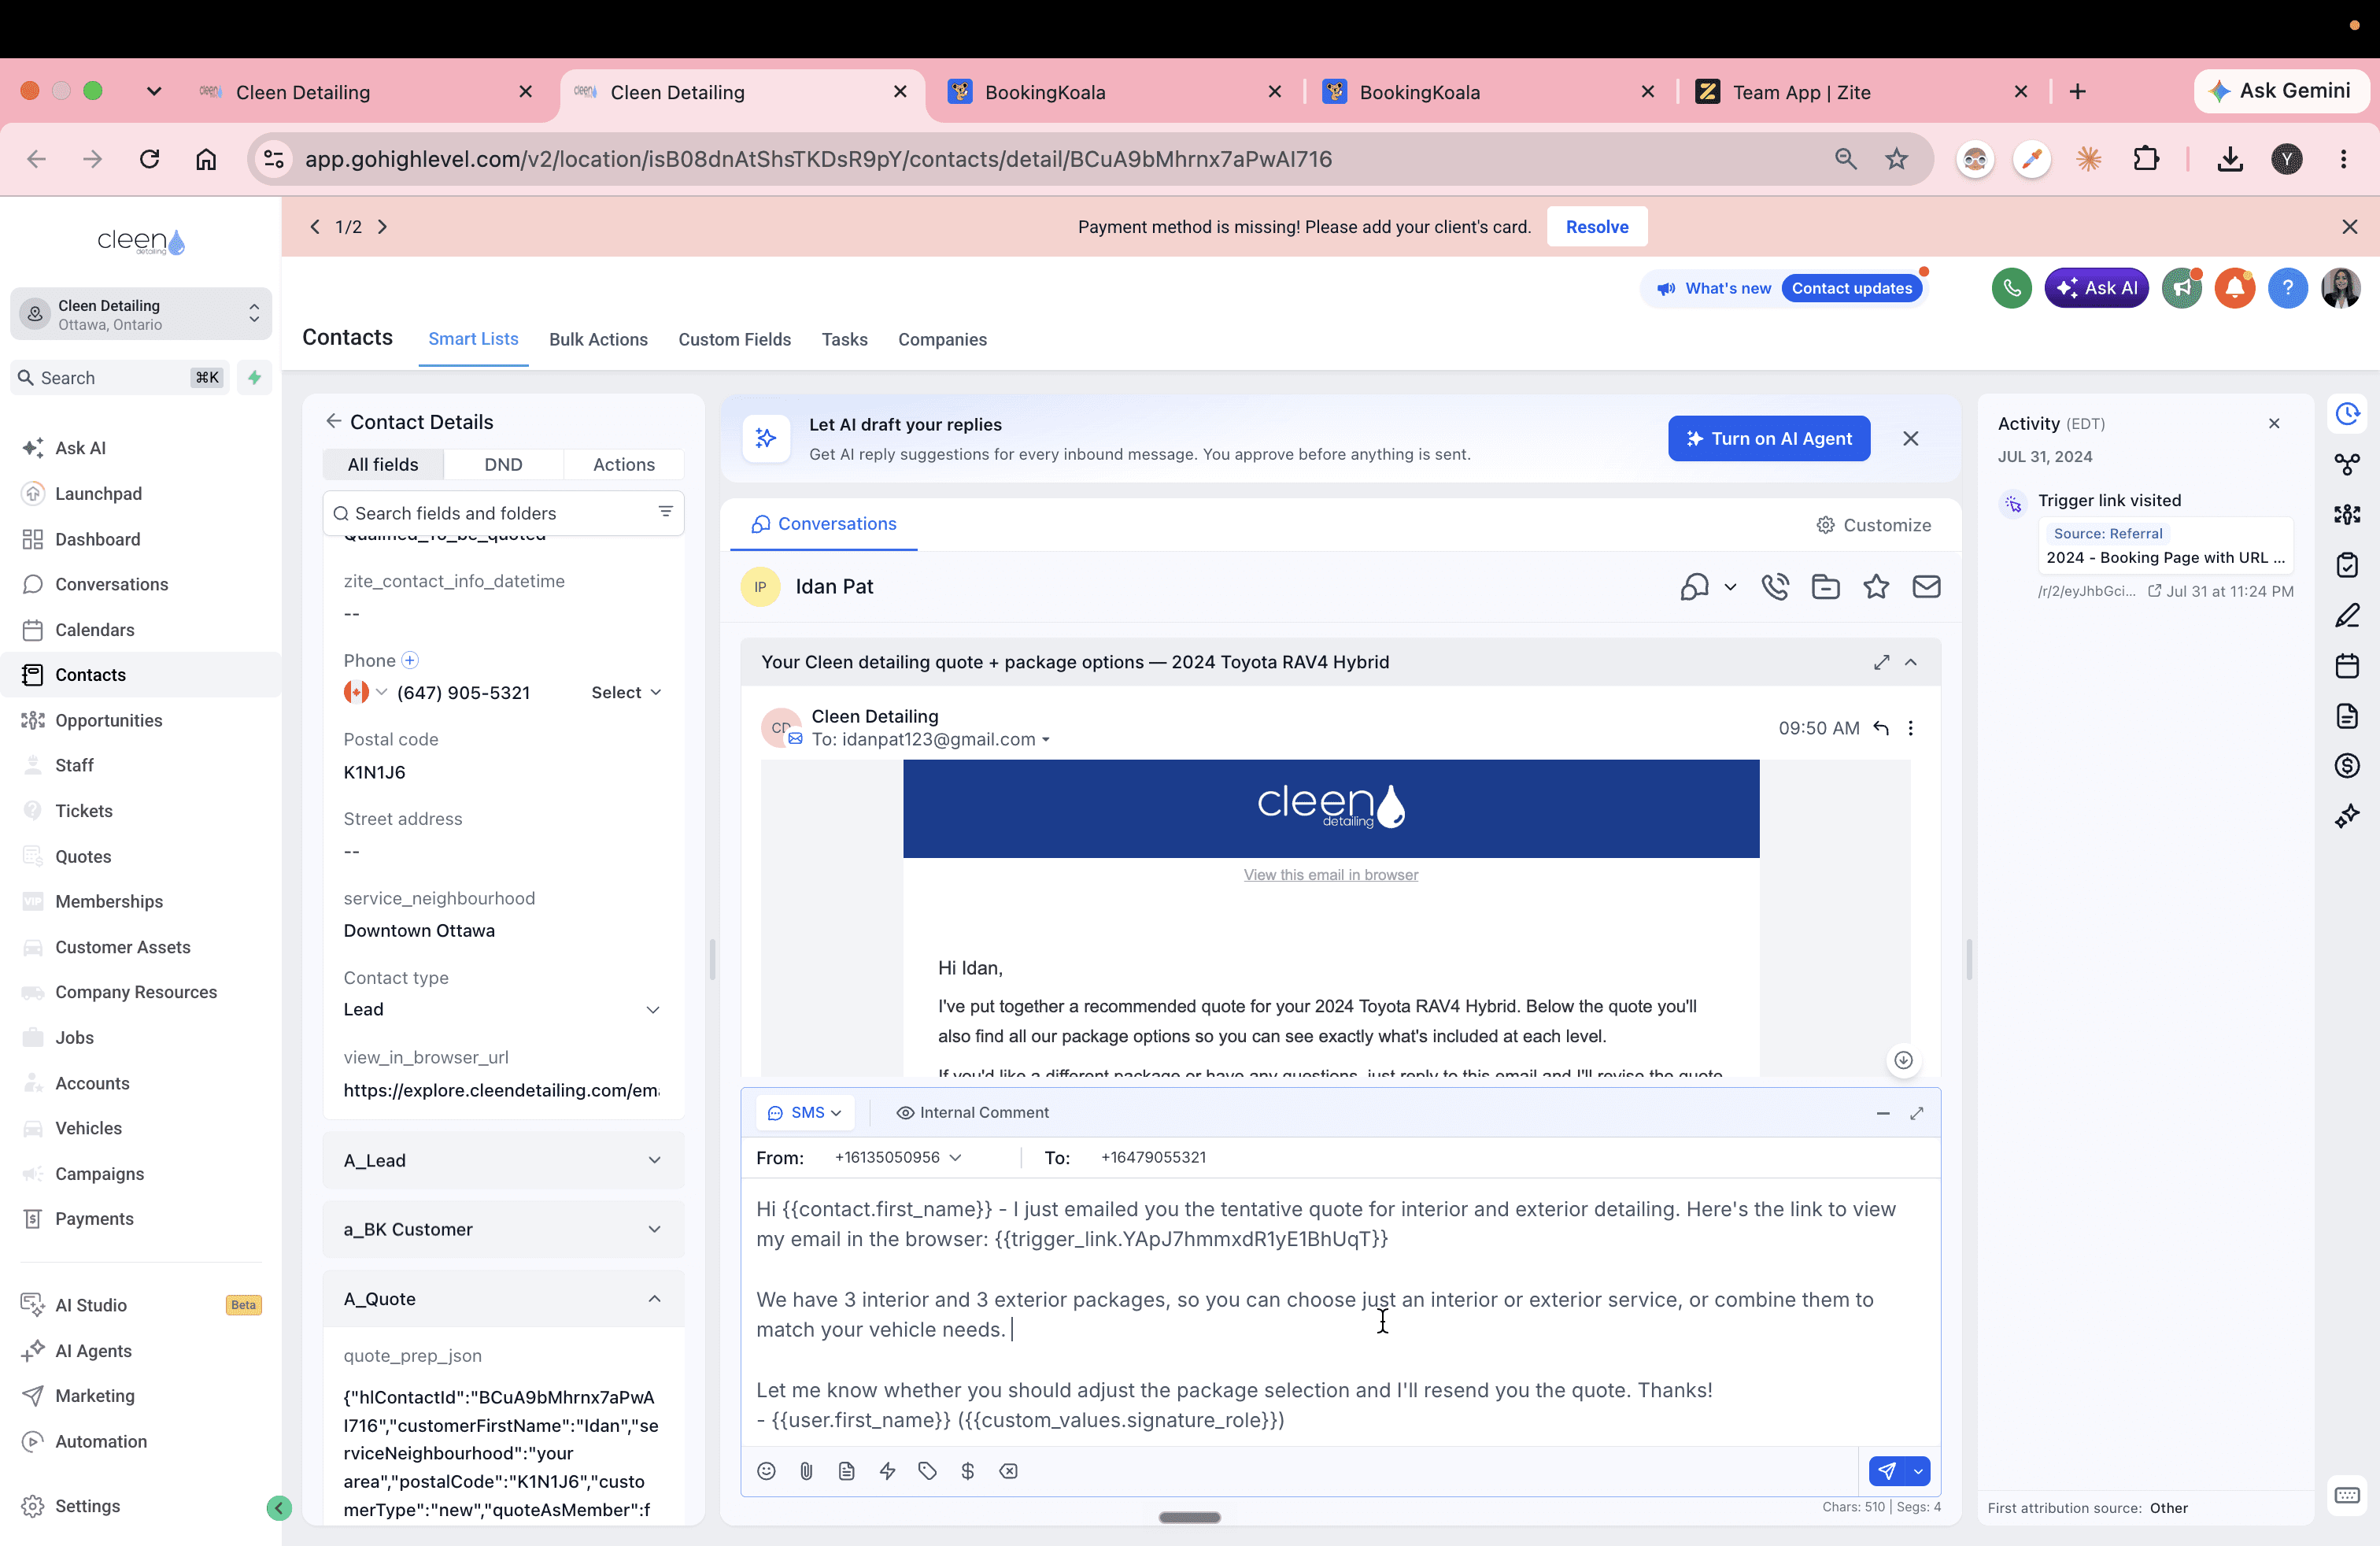2380x1546 pixels.
Task: Call Idan Pat using the phone icon
Action: tap(1775, 586)
